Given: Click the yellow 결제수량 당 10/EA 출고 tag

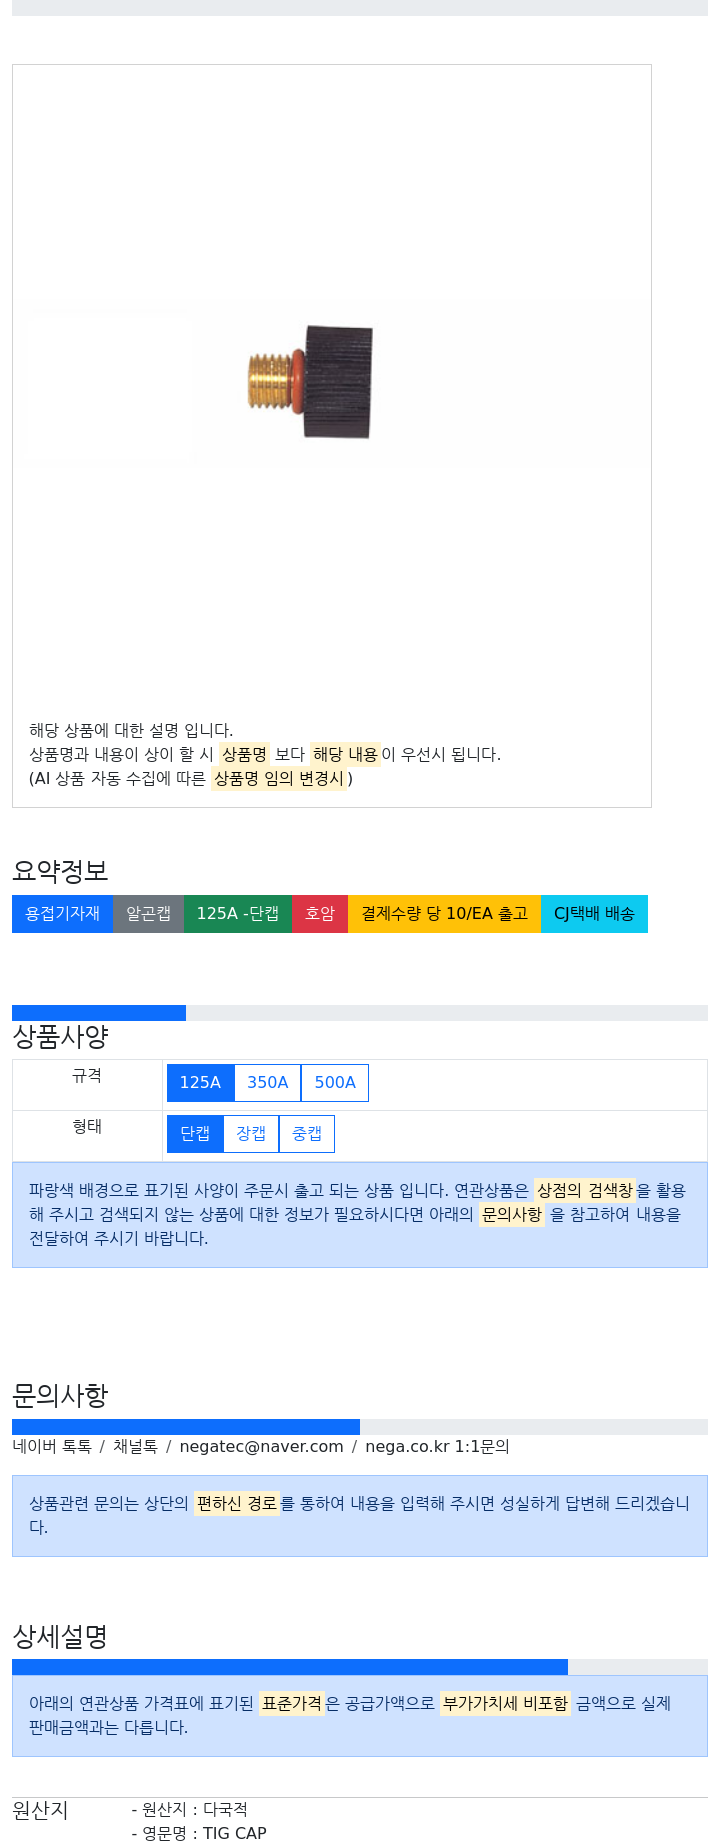Looking at the screenshot, I should [x=444, y=914].
